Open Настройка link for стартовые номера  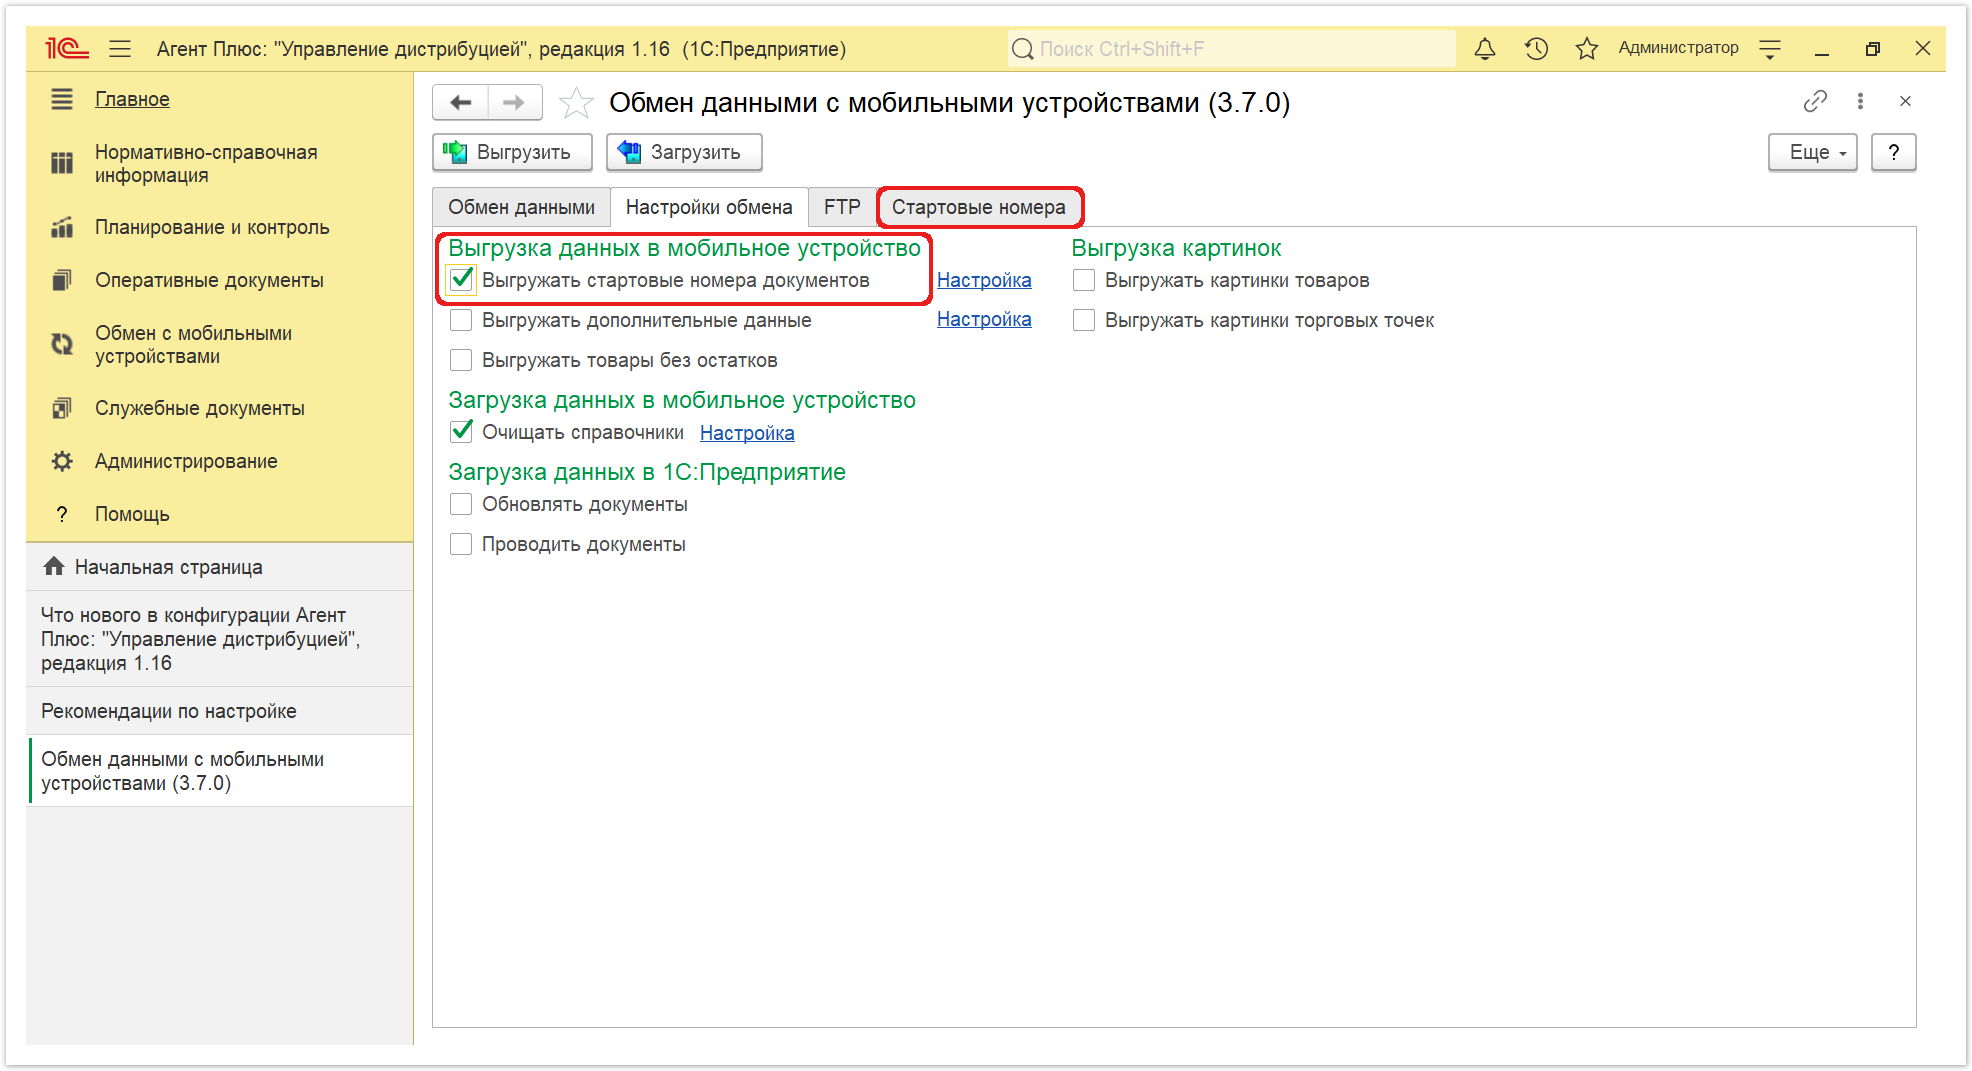pos(984,280)
